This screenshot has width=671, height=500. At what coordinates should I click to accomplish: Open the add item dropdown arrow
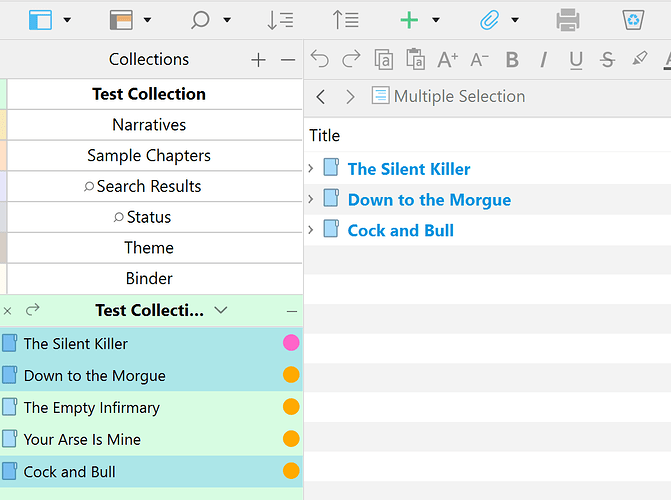[436, 20]
